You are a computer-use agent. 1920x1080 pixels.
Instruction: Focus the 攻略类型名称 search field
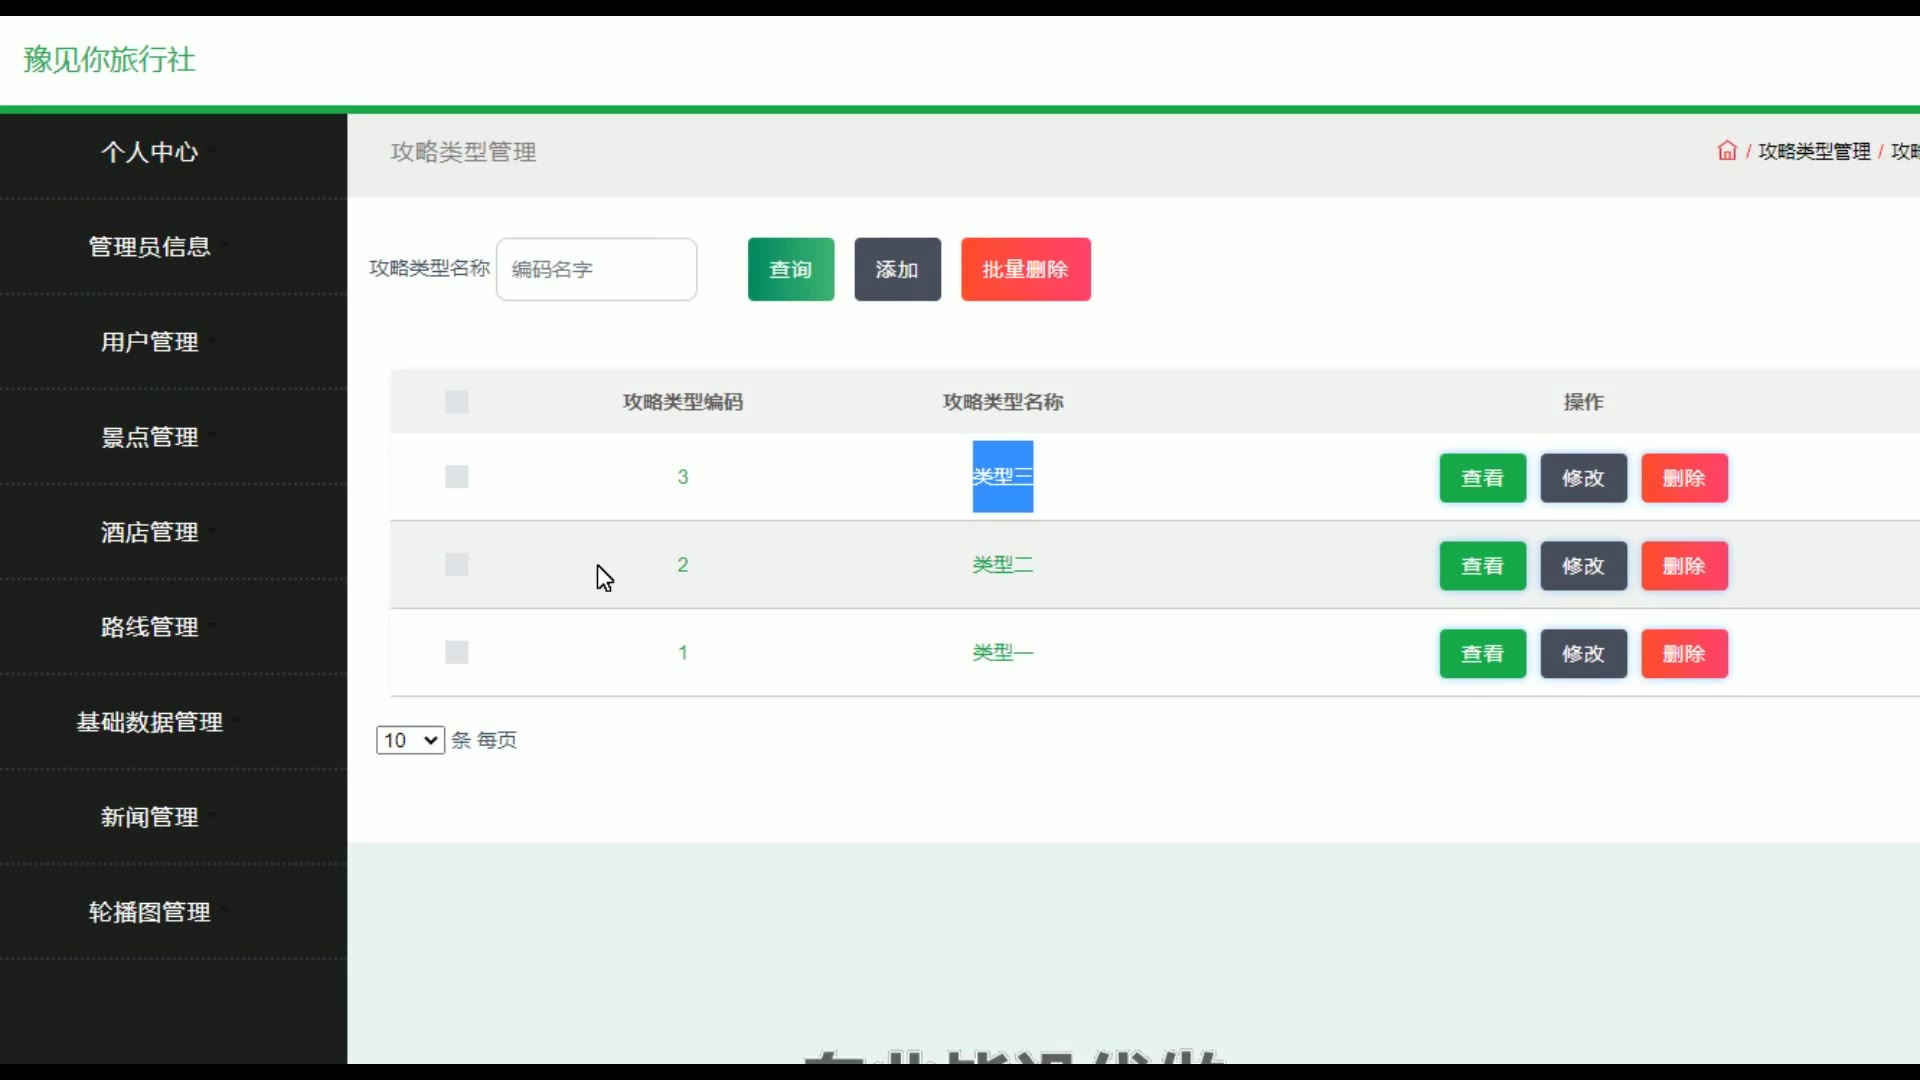click(x=596, y=269)
